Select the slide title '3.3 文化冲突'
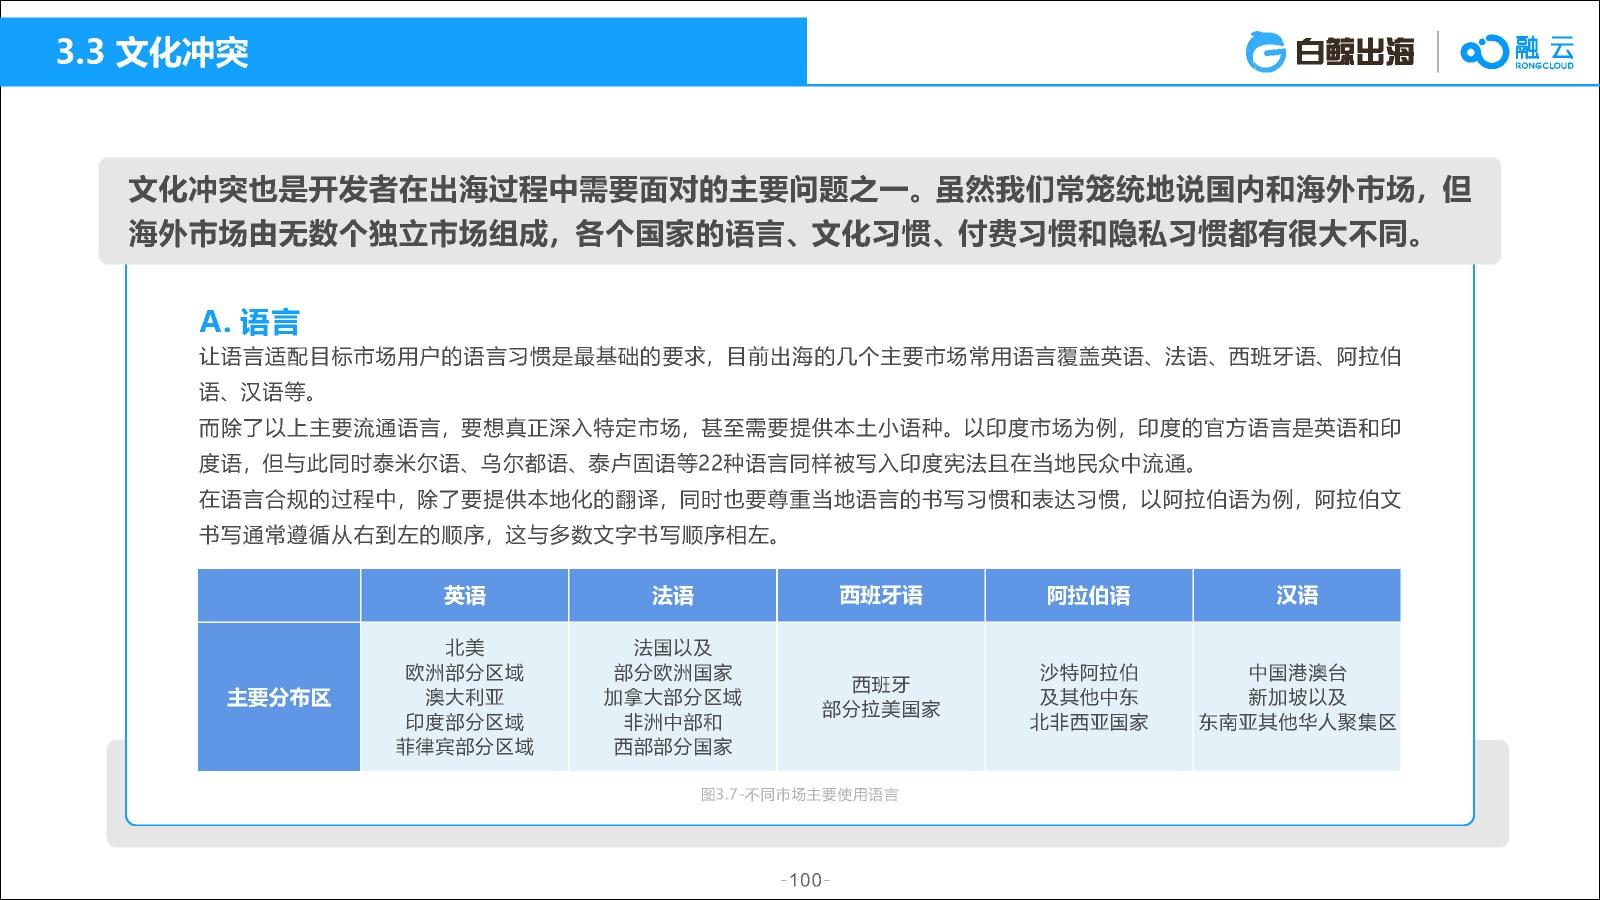1600x900 pixels. pyautogui.click(x=152, y=52)
